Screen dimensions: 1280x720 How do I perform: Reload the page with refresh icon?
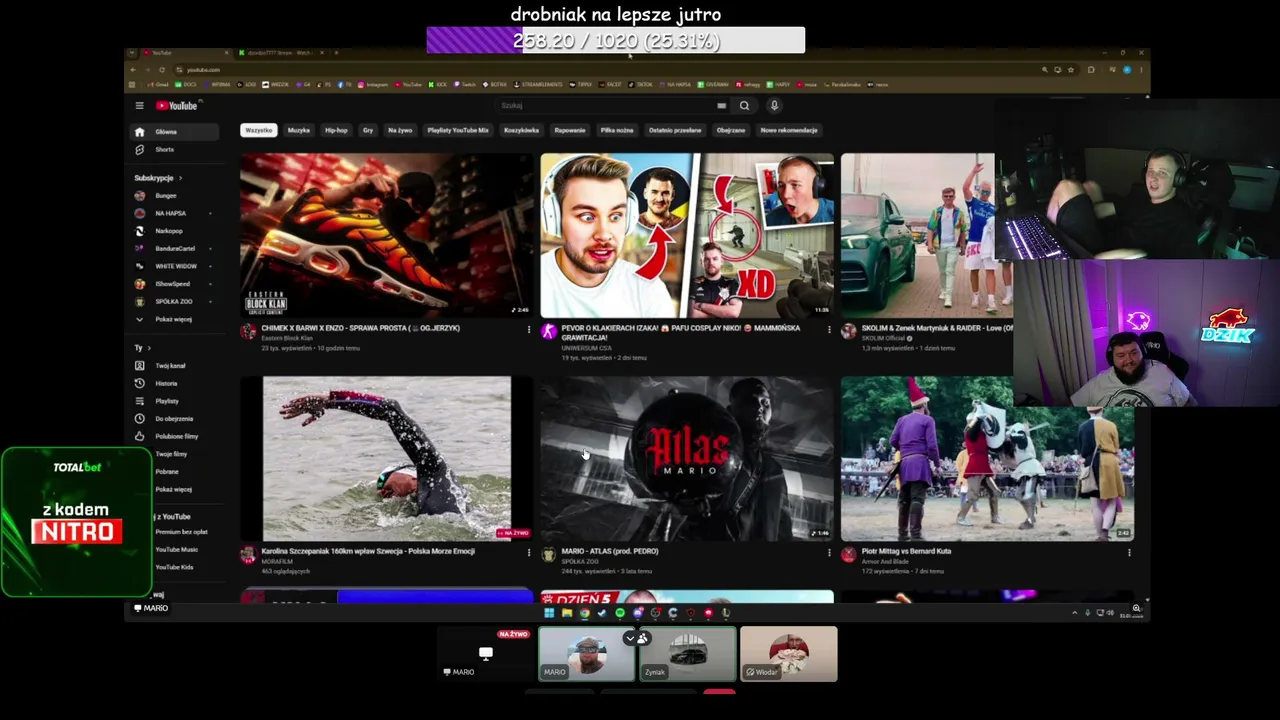click(x=161, y=69)
